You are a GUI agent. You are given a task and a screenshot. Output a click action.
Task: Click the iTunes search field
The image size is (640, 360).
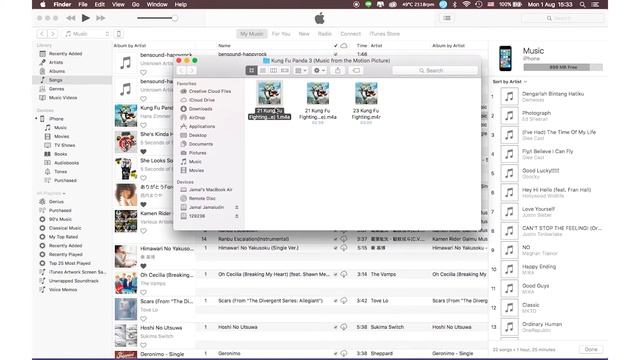[563, 18]
